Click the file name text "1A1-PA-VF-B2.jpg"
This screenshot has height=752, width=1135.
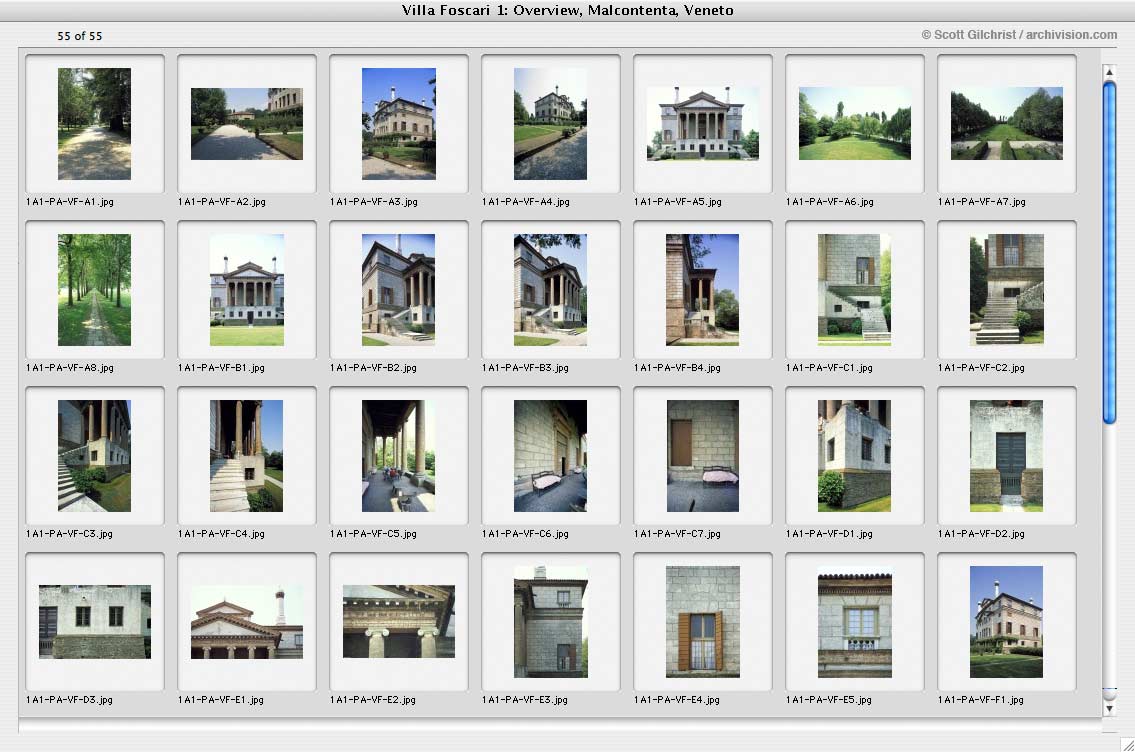click(x=374, y=368)
